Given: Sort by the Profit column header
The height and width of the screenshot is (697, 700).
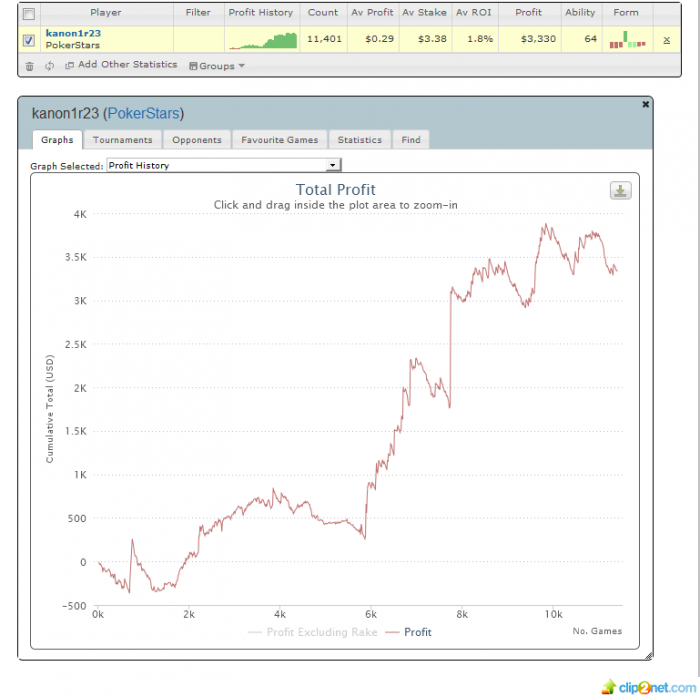Looking at the screenshot, I should click(x=529, y=13).
